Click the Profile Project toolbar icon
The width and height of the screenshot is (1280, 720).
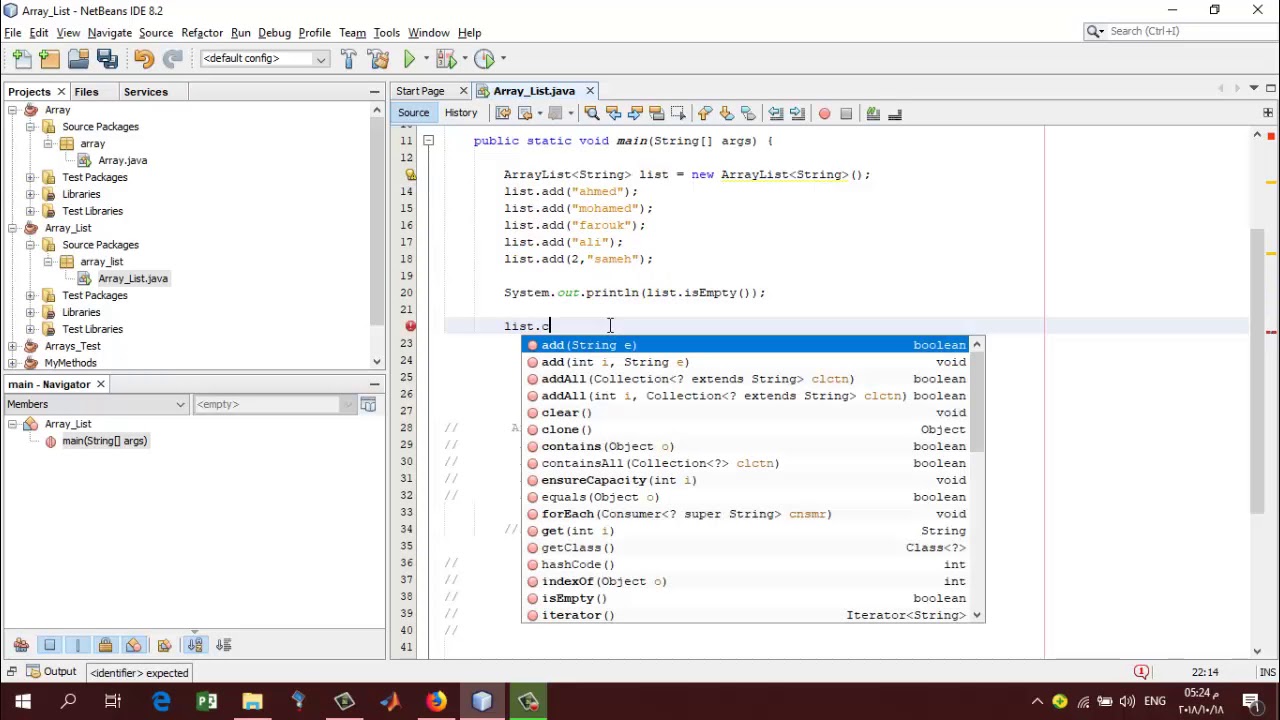(484, 59)
